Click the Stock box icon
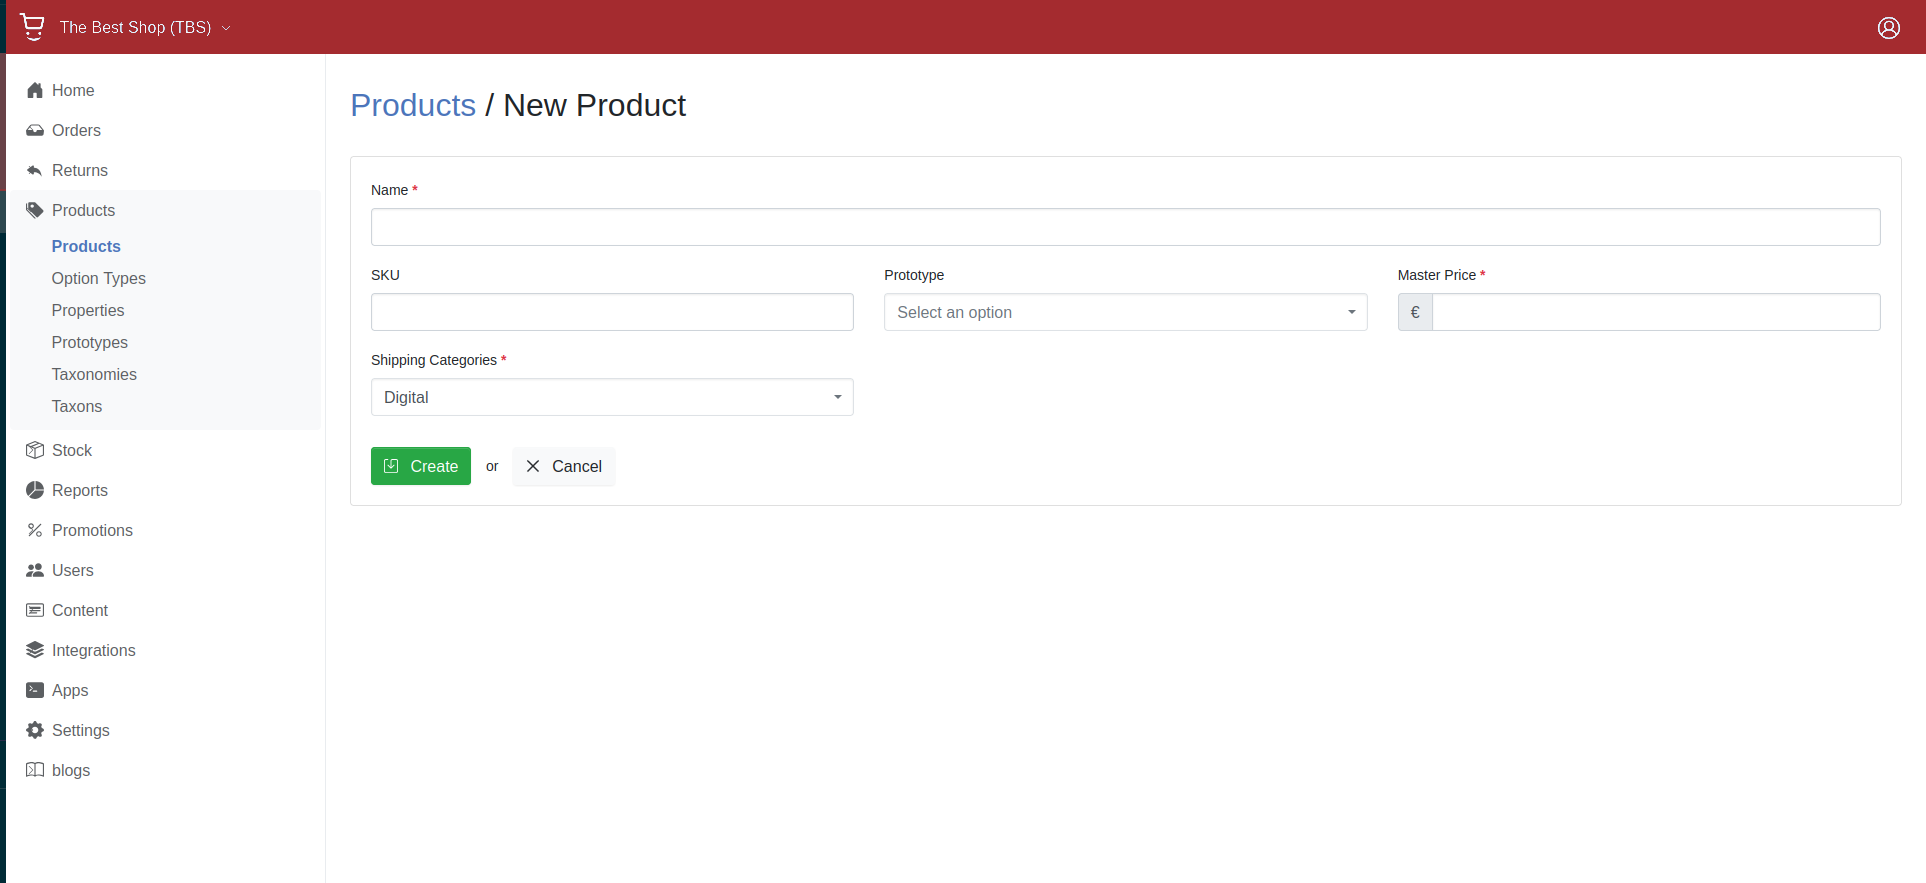Image resolution: width=1926 pixels, height=883 pixels. click(x=35, y=451)
